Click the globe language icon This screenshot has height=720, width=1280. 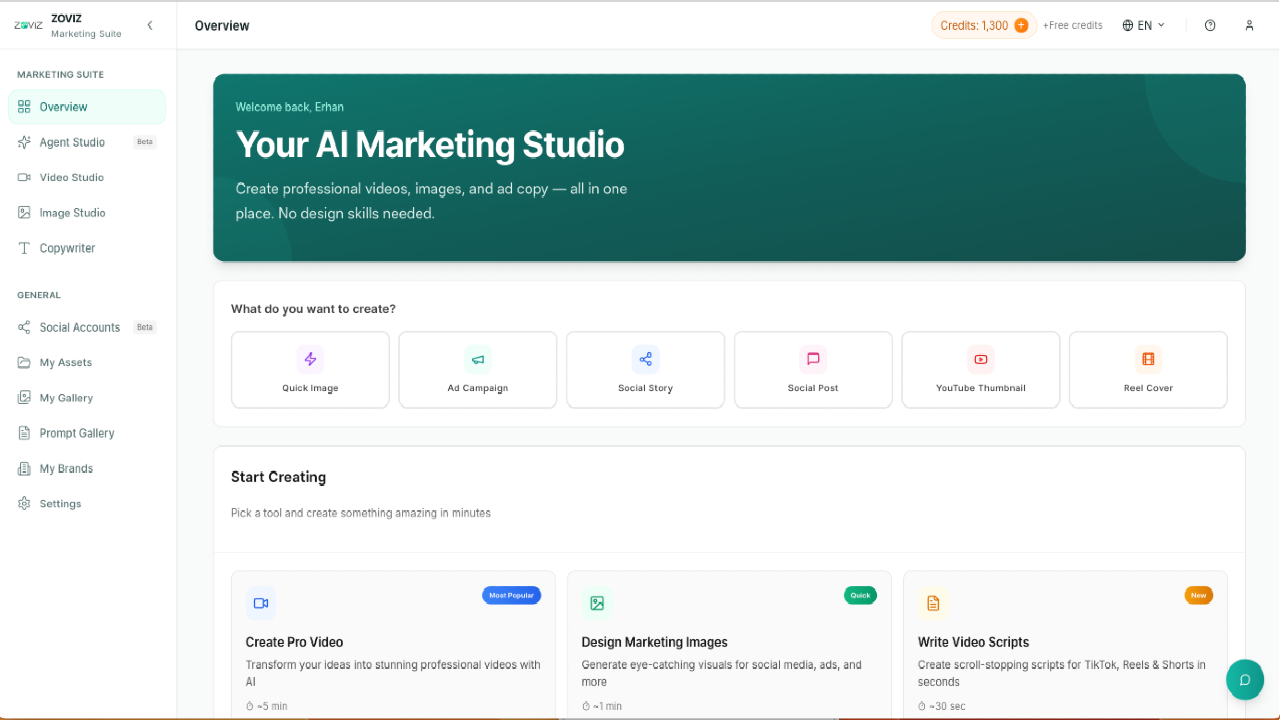(1128, 26)
